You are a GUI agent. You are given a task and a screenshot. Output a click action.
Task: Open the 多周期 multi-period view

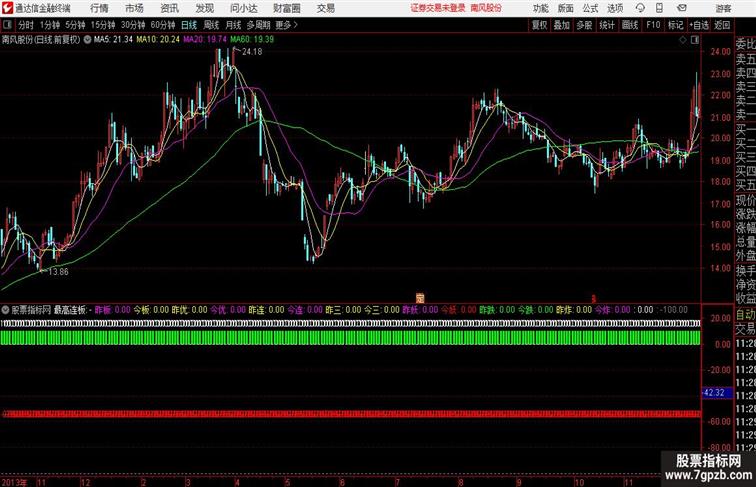coord(258,25)
